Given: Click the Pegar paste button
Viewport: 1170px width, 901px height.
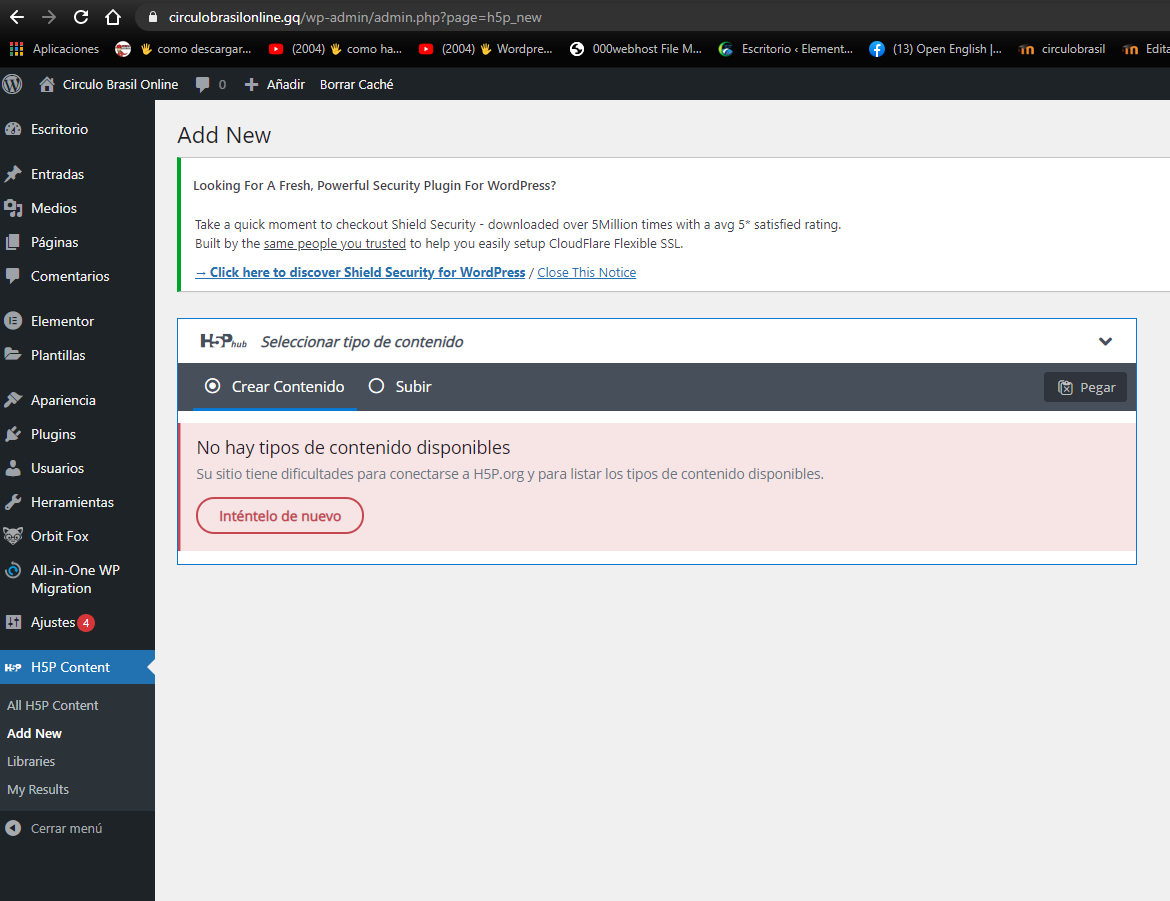Looking at the screenshot, I should pyautogui.click(x=1085, y=387).
